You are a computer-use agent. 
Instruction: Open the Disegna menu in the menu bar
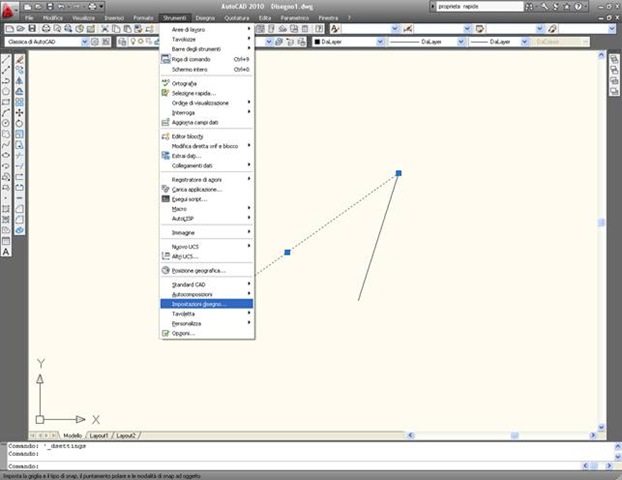(x=204, y=18)
